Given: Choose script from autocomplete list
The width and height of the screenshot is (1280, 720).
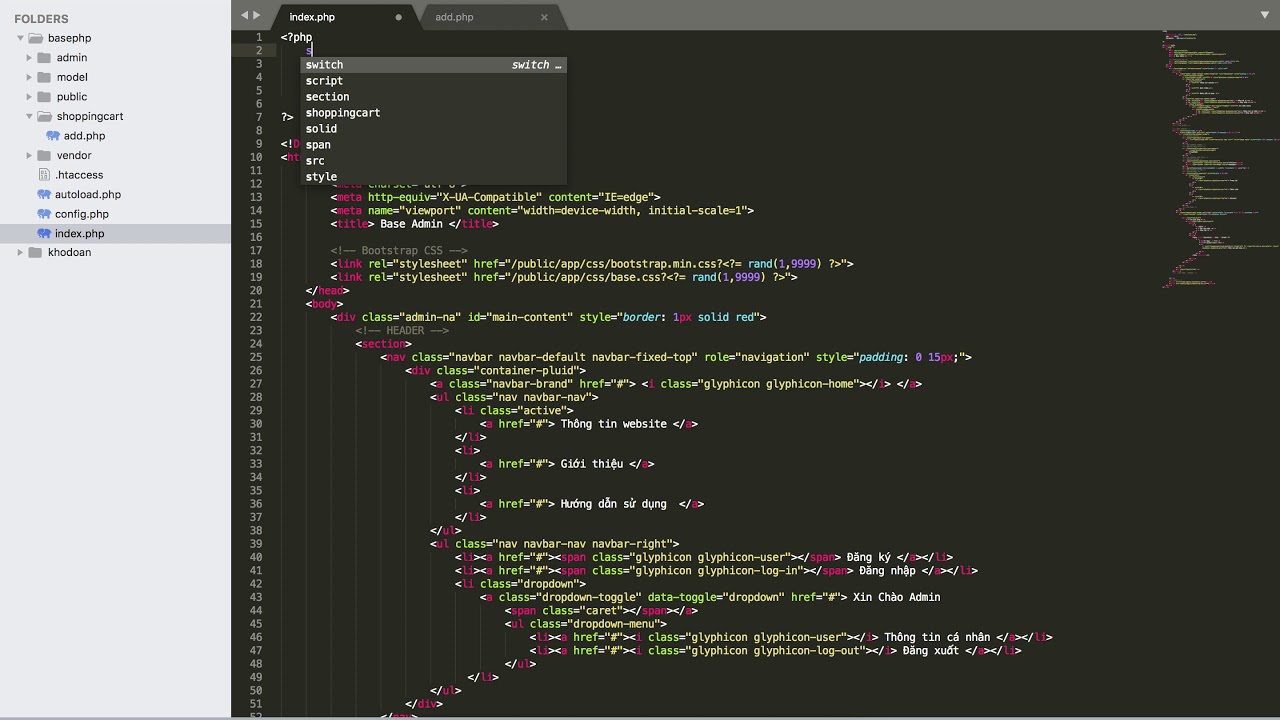Looking at the screenshot, I should coord(434,81).
